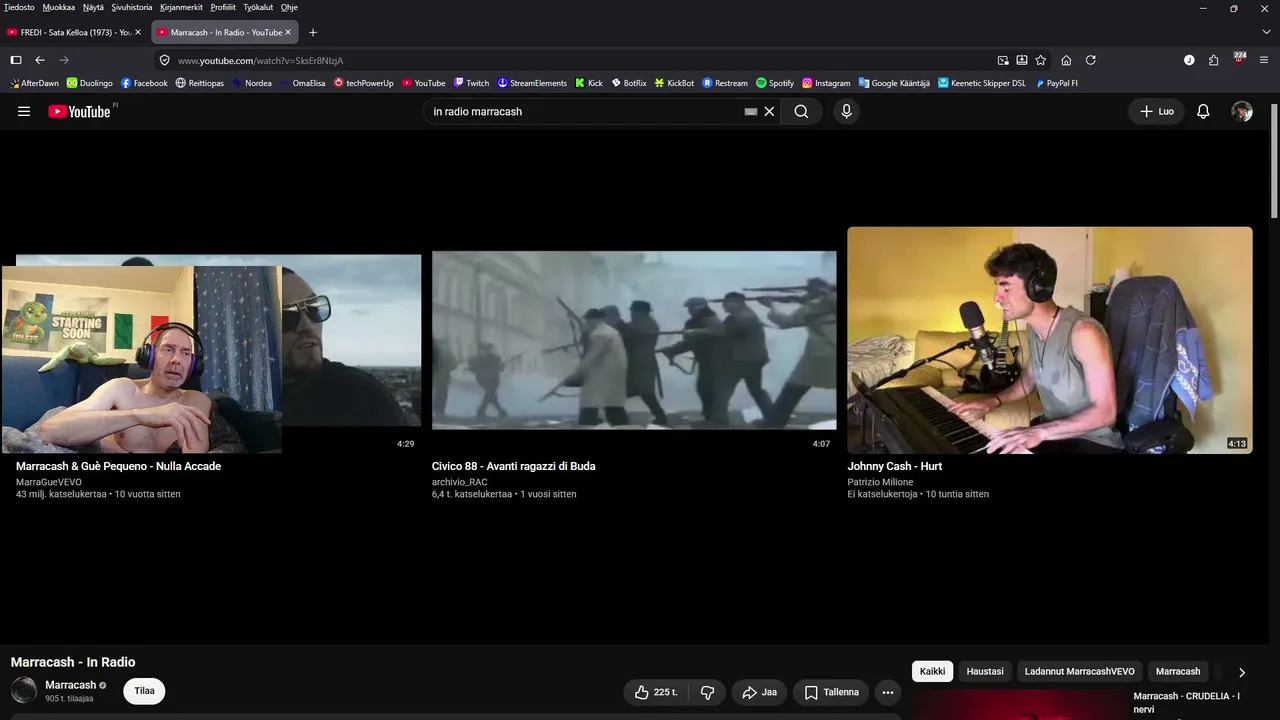
Task: Go back with the browser back arrow
Action: click(40, 60)
